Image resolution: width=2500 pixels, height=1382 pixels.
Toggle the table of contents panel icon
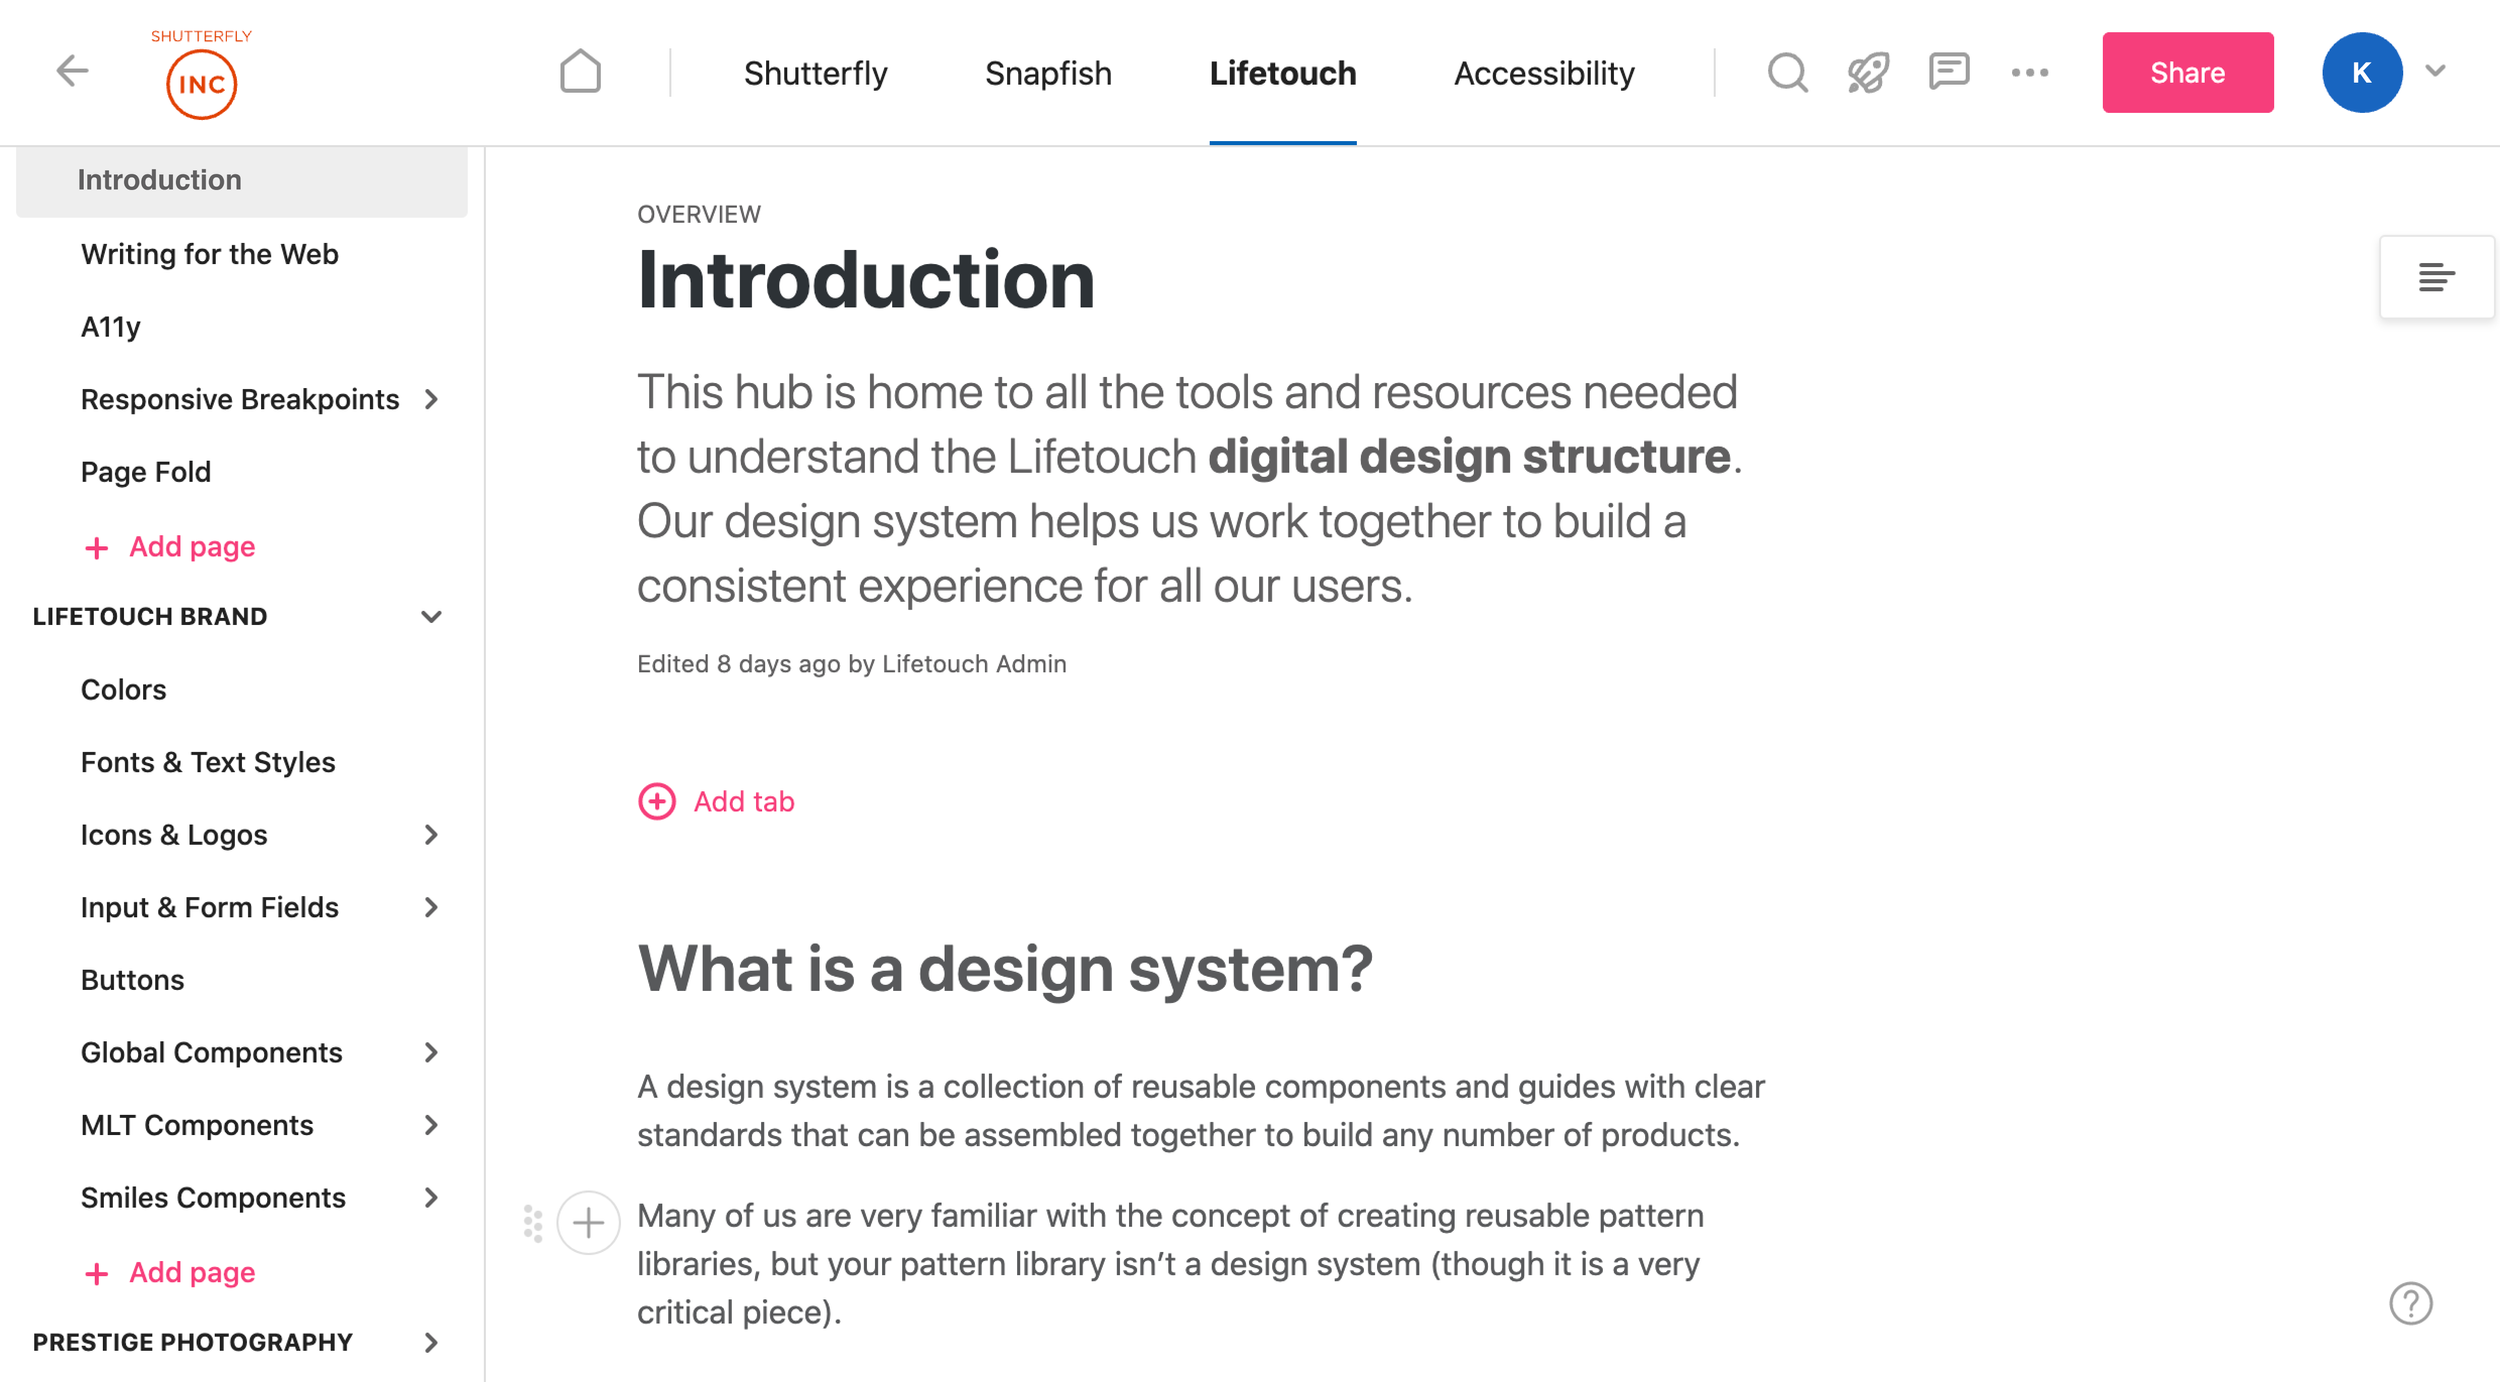pos(2436,277)
